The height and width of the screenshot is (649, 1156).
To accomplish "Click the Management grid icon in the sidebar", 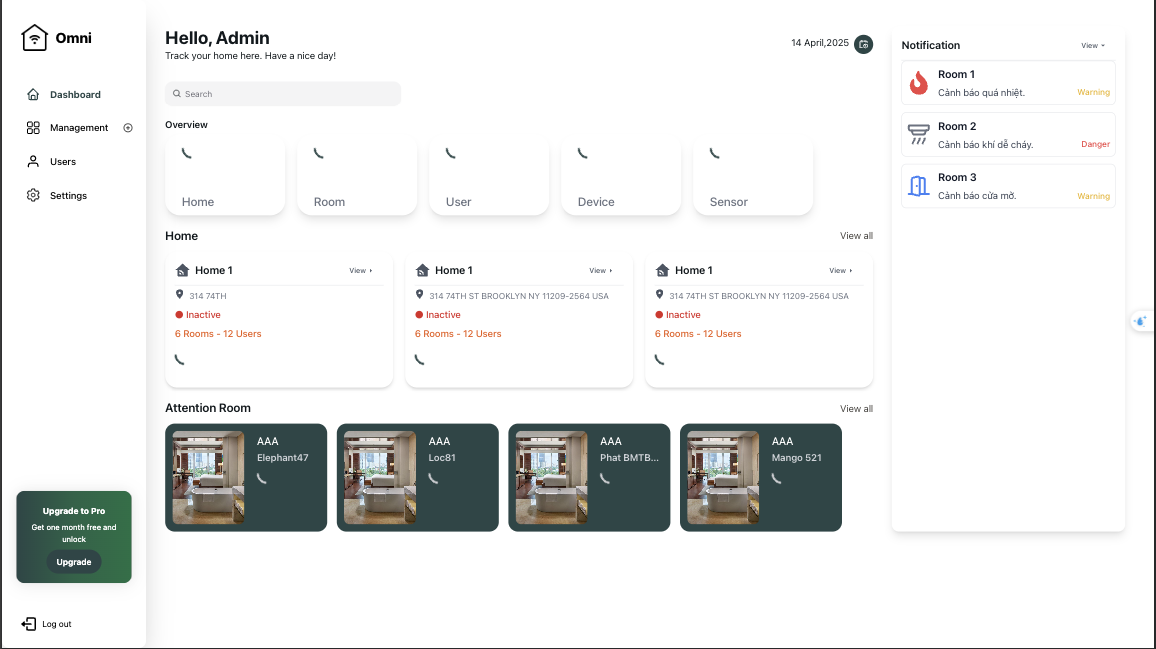I will coord(33,128).
